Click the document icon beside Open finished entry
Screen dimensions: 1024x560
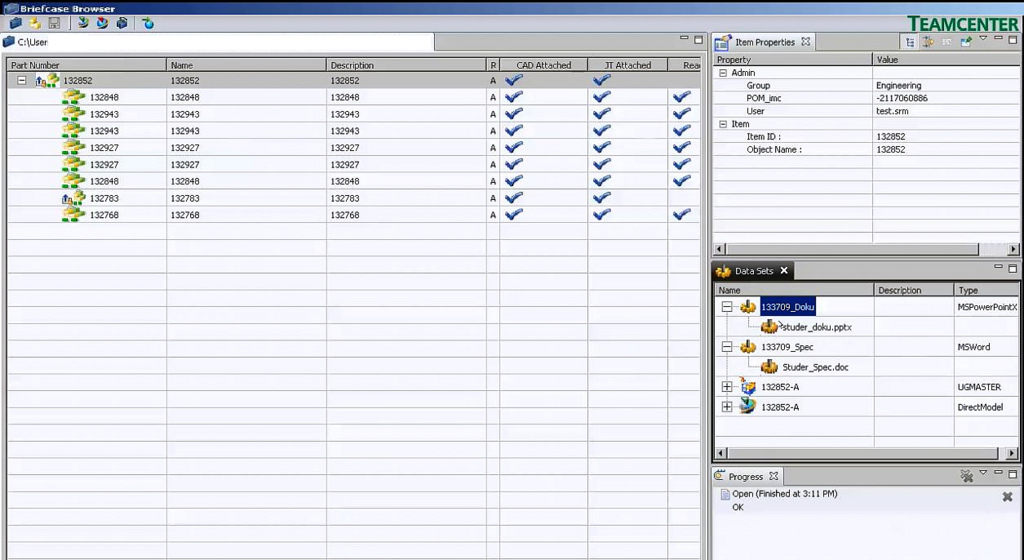(x=725, y=495)
